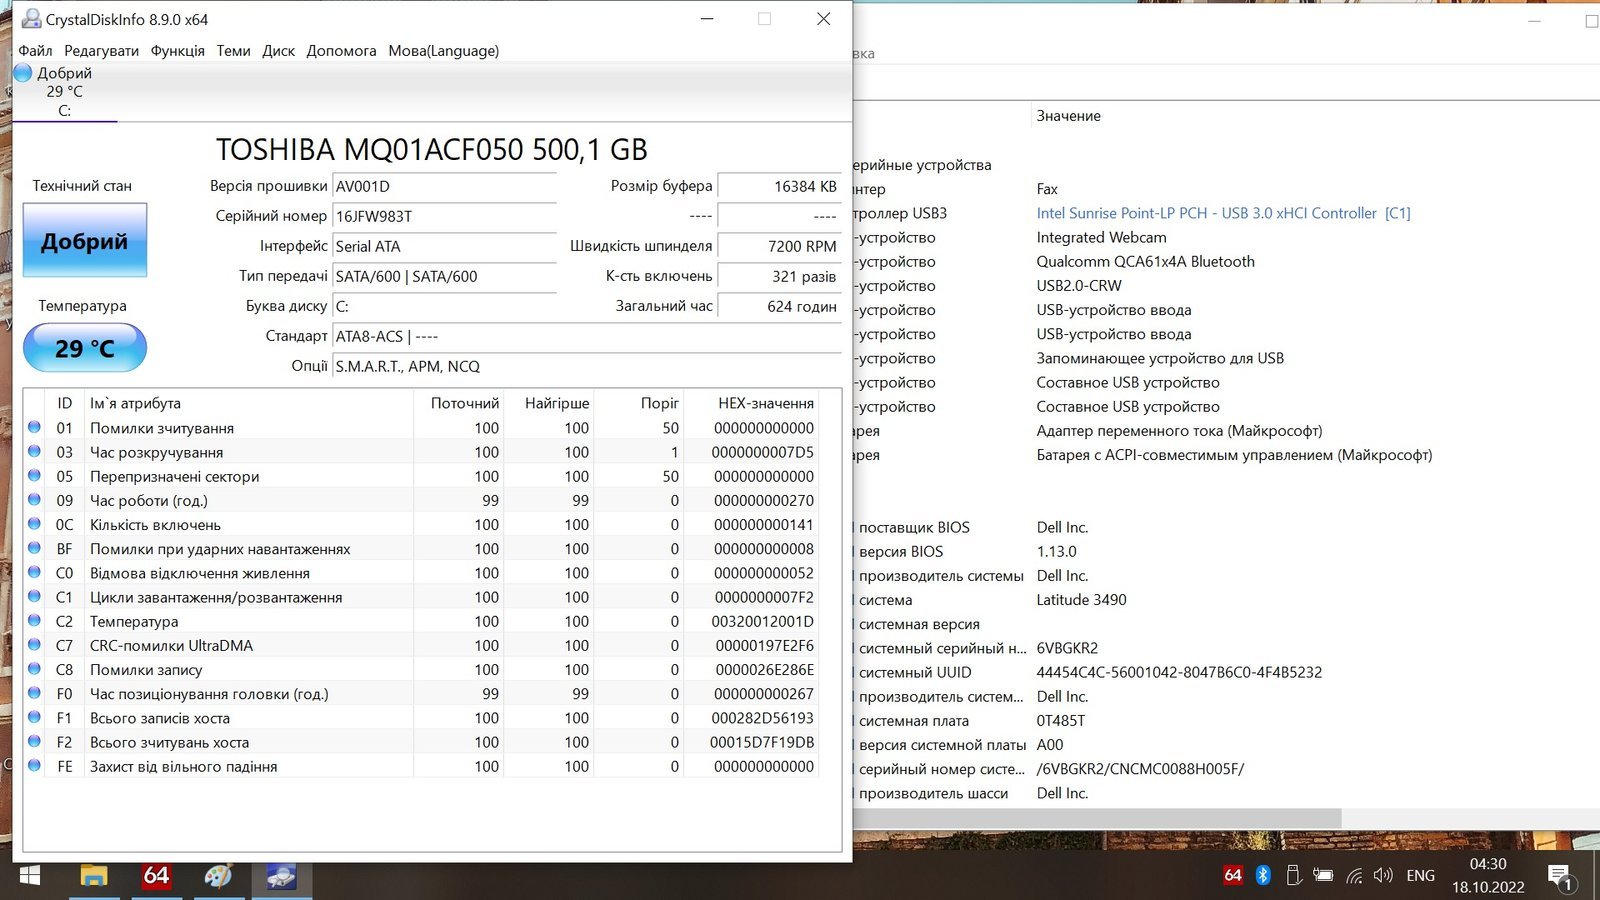Click the status dot for attribute F1
Screen dimensions: 1600x900
[35, 717]
